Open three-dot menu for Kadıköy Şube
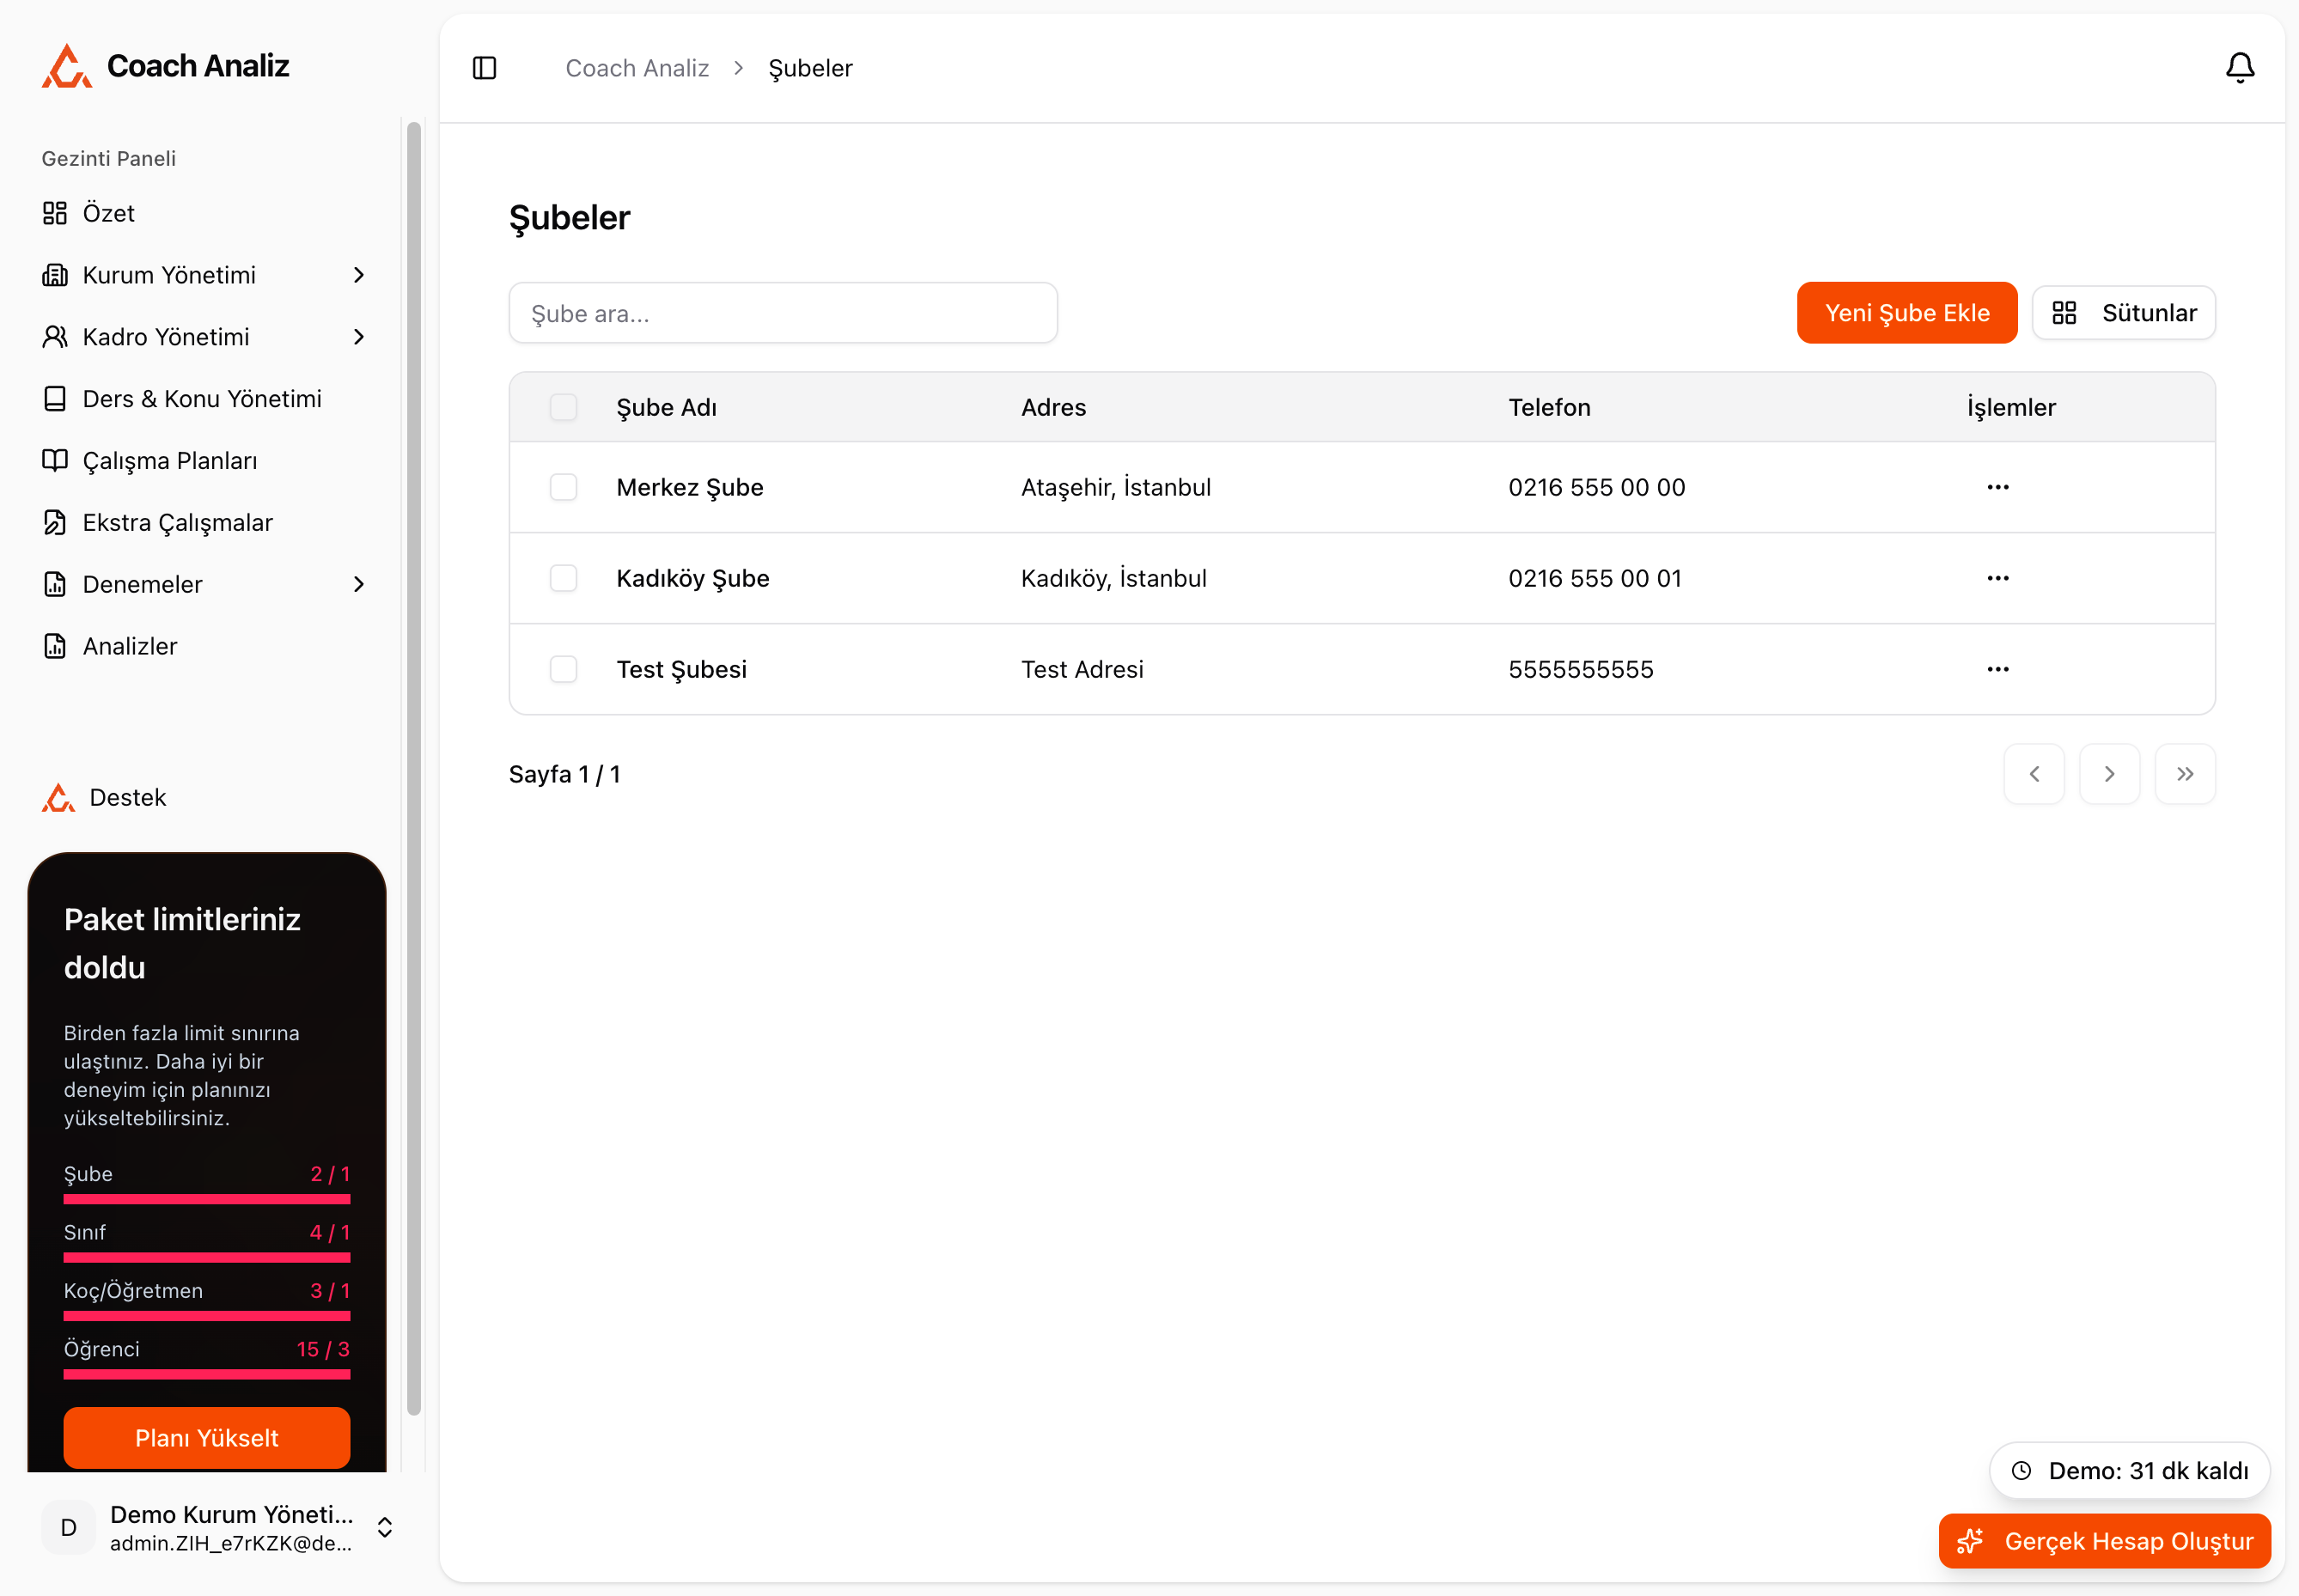2299x1596 pixels. coord(1997,578)
